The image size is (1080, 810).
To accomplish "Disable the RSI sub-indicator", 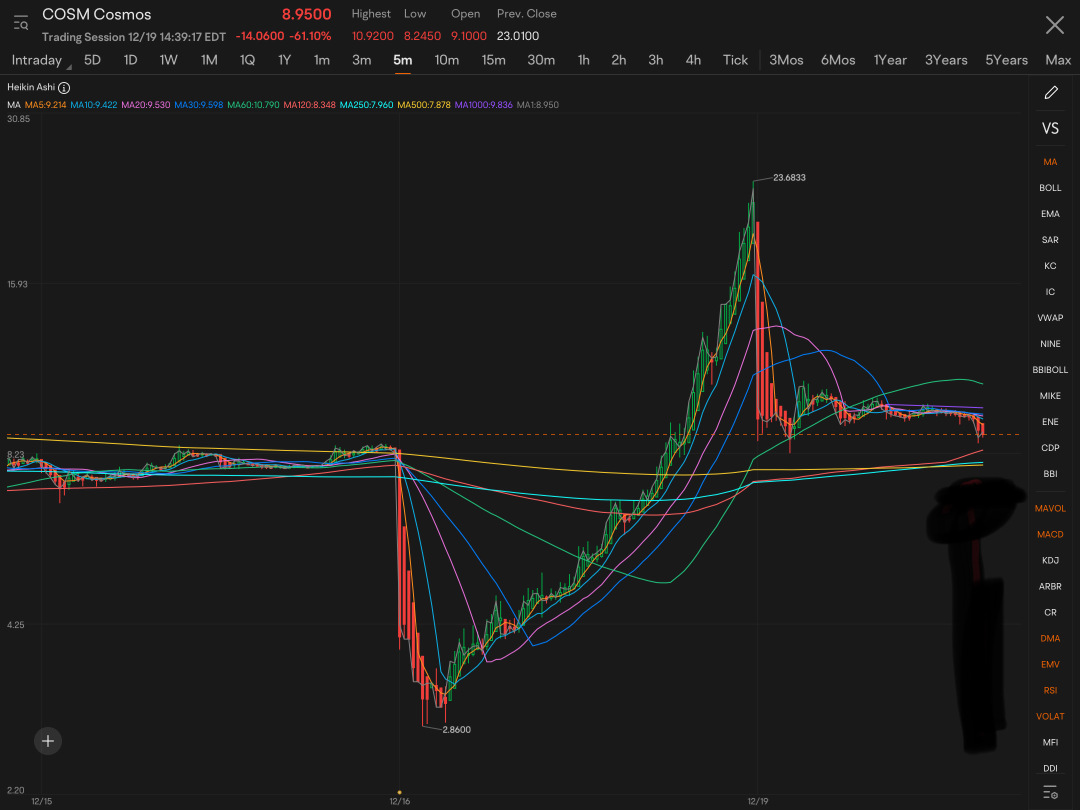I will click(x=1050, y=690).
